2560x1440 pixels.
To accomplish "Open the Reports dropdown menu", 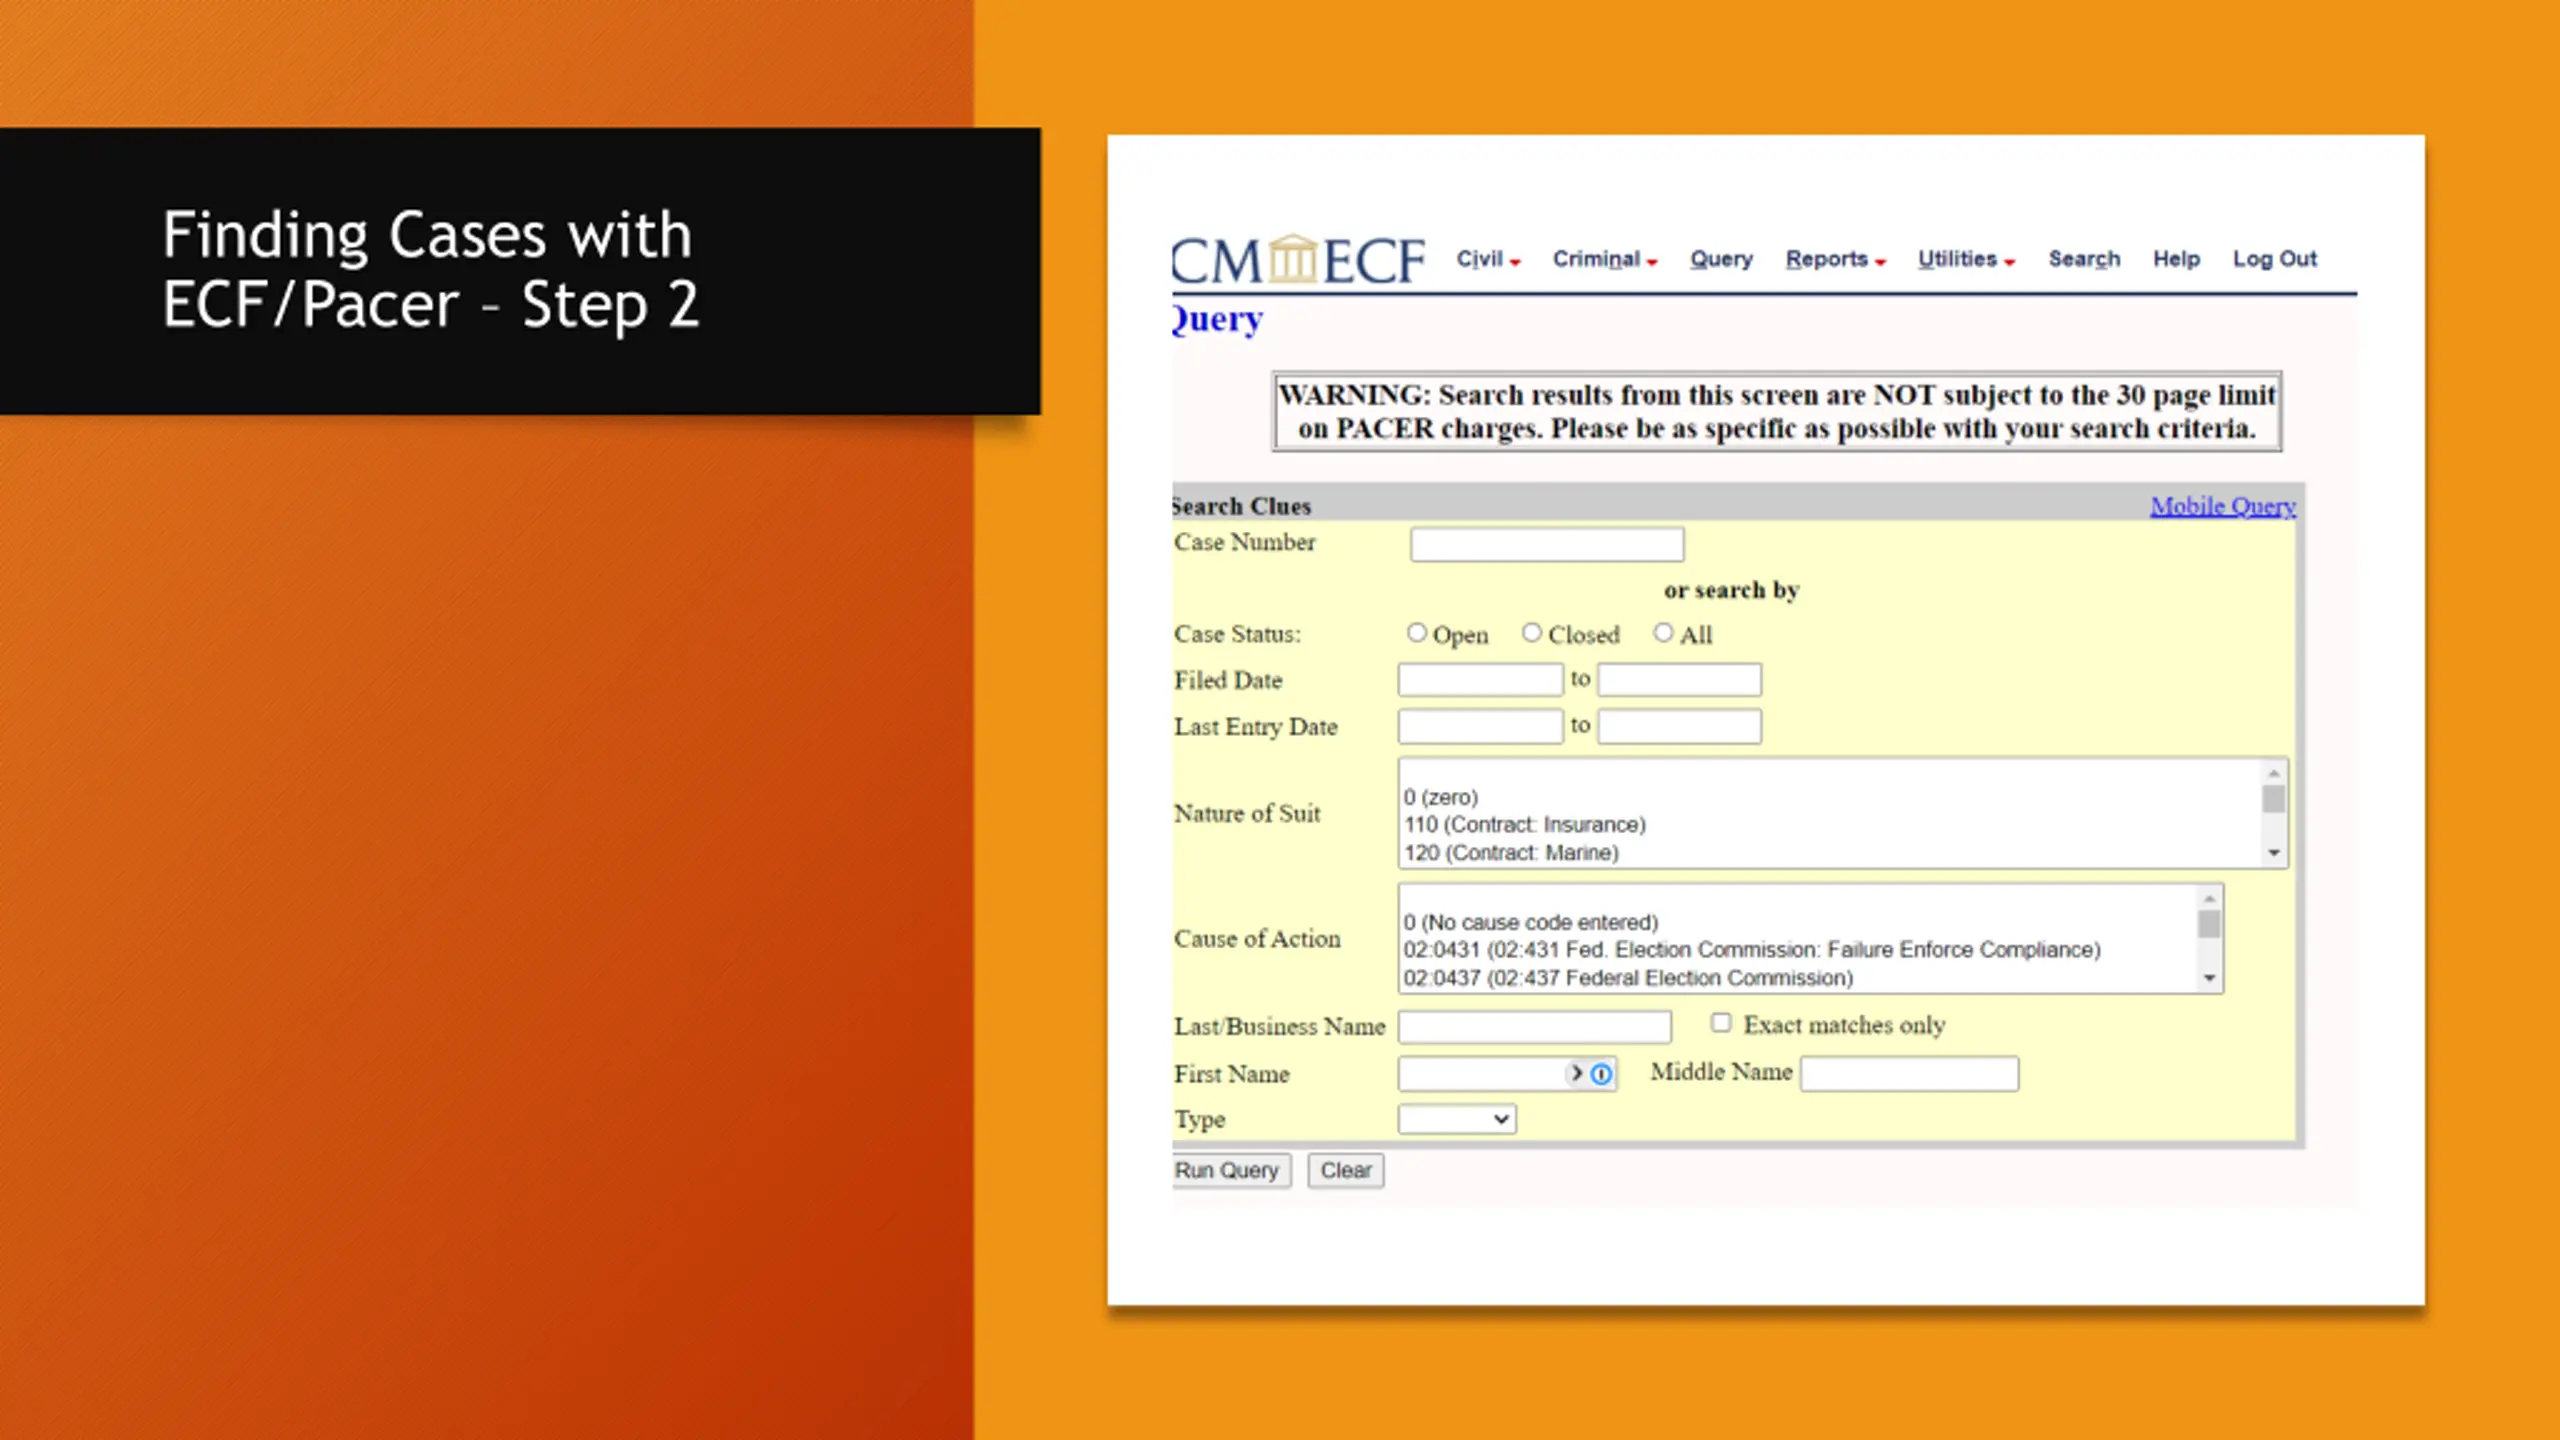I will point(1836,259).
